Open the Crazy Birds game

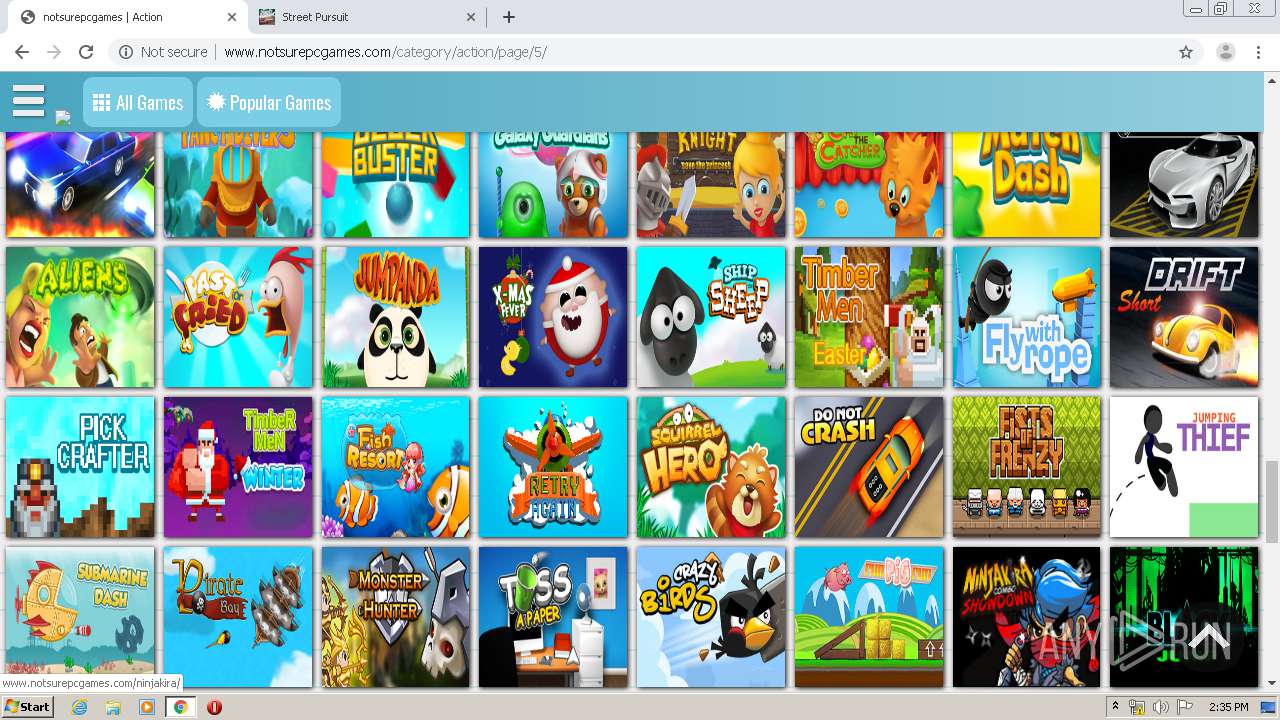711,617
